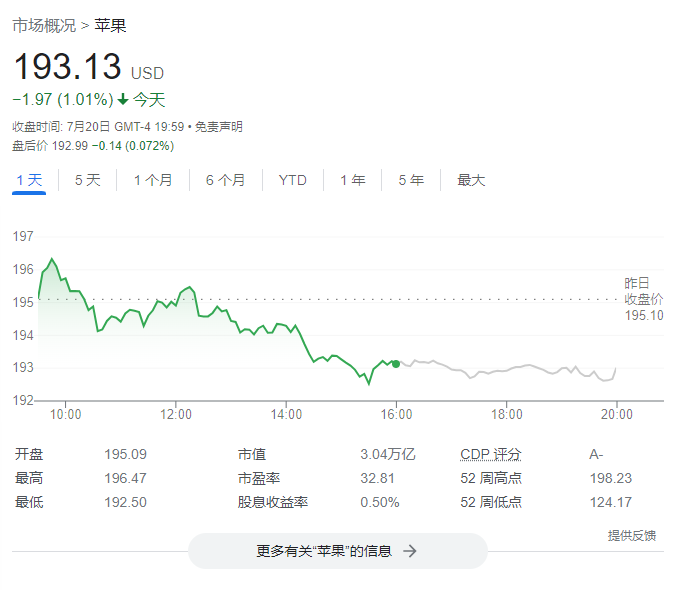This screenshot has width=698, height=590.
Task: Select the 1 个月 range tab
Action: click(153, 180)
